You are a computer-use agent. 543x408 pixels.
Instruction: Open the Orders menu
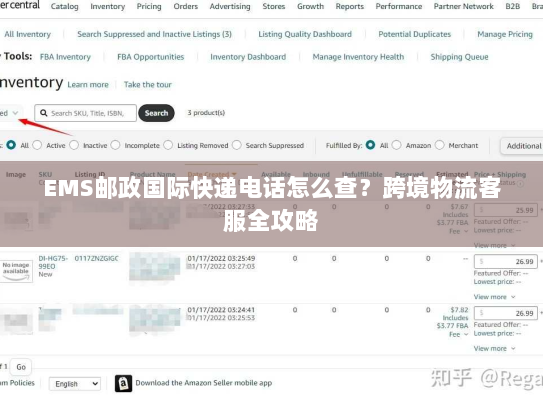(186, 6)
